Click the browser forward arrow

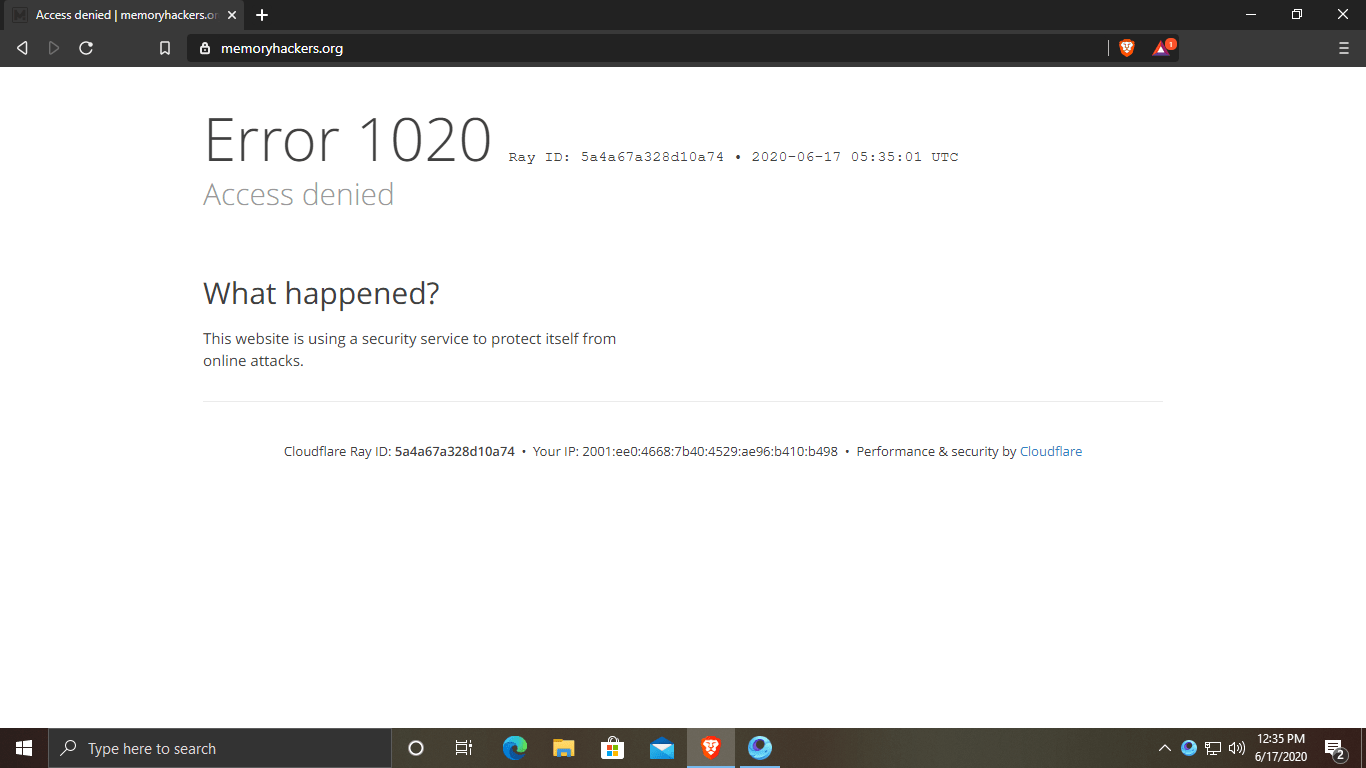[54, 48]
